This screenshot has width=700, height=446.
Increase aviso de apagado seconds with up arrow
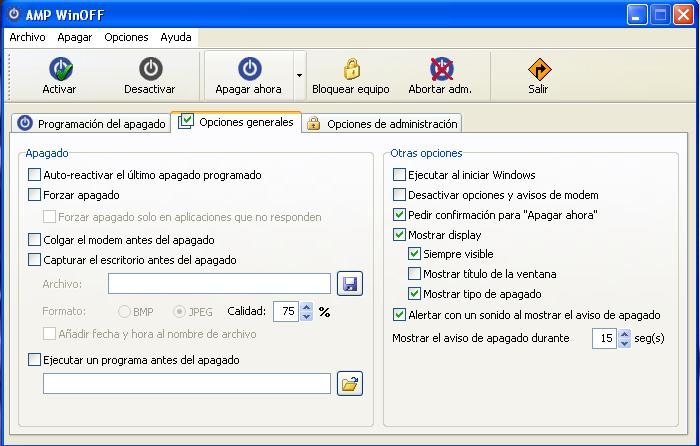click(625, 333)
